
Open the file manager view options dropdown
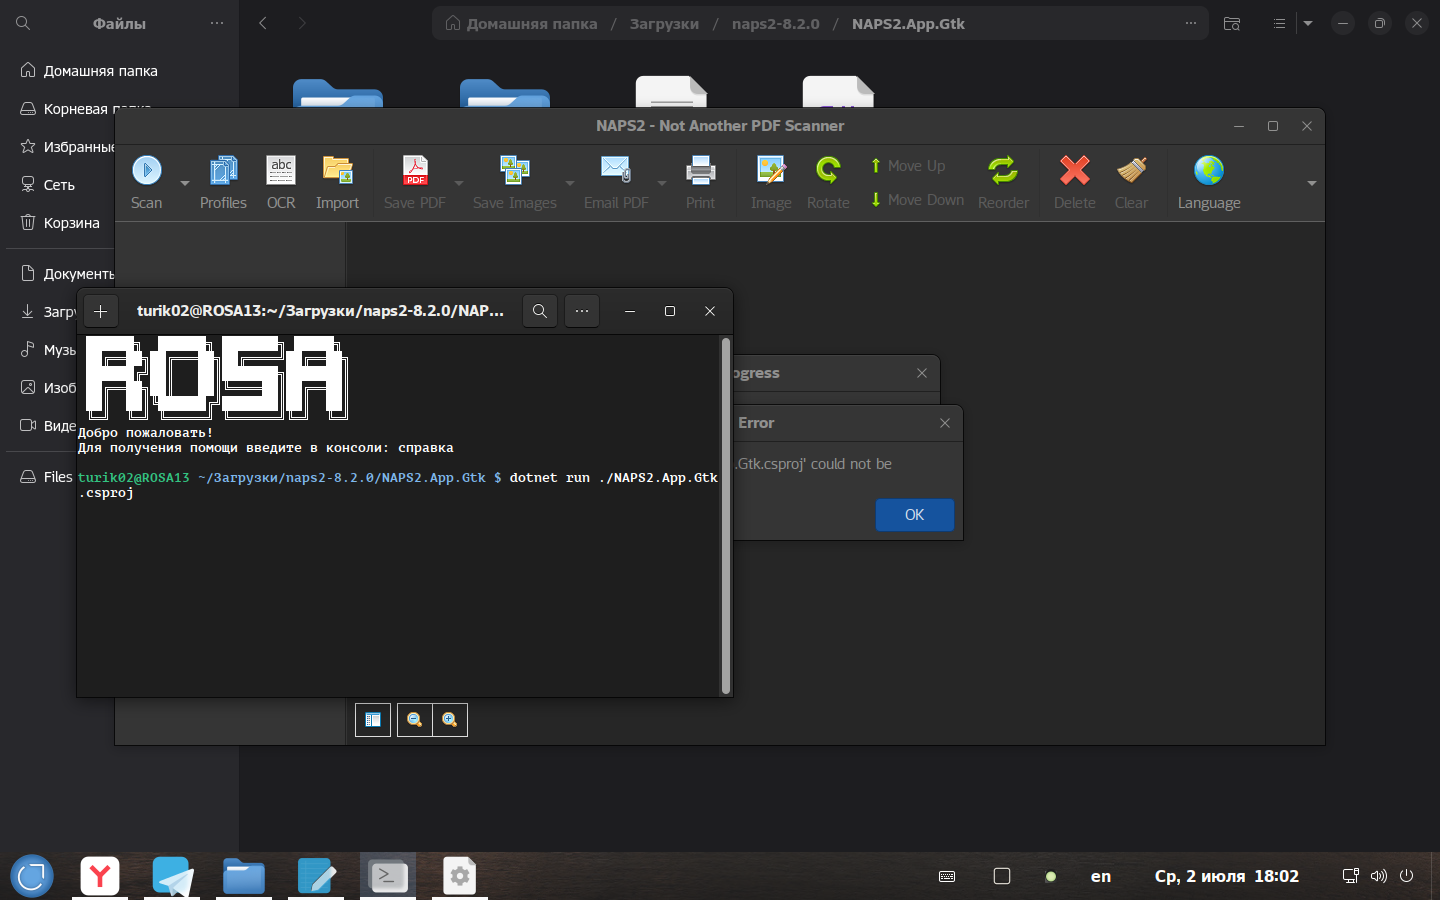pos(1308,23)
